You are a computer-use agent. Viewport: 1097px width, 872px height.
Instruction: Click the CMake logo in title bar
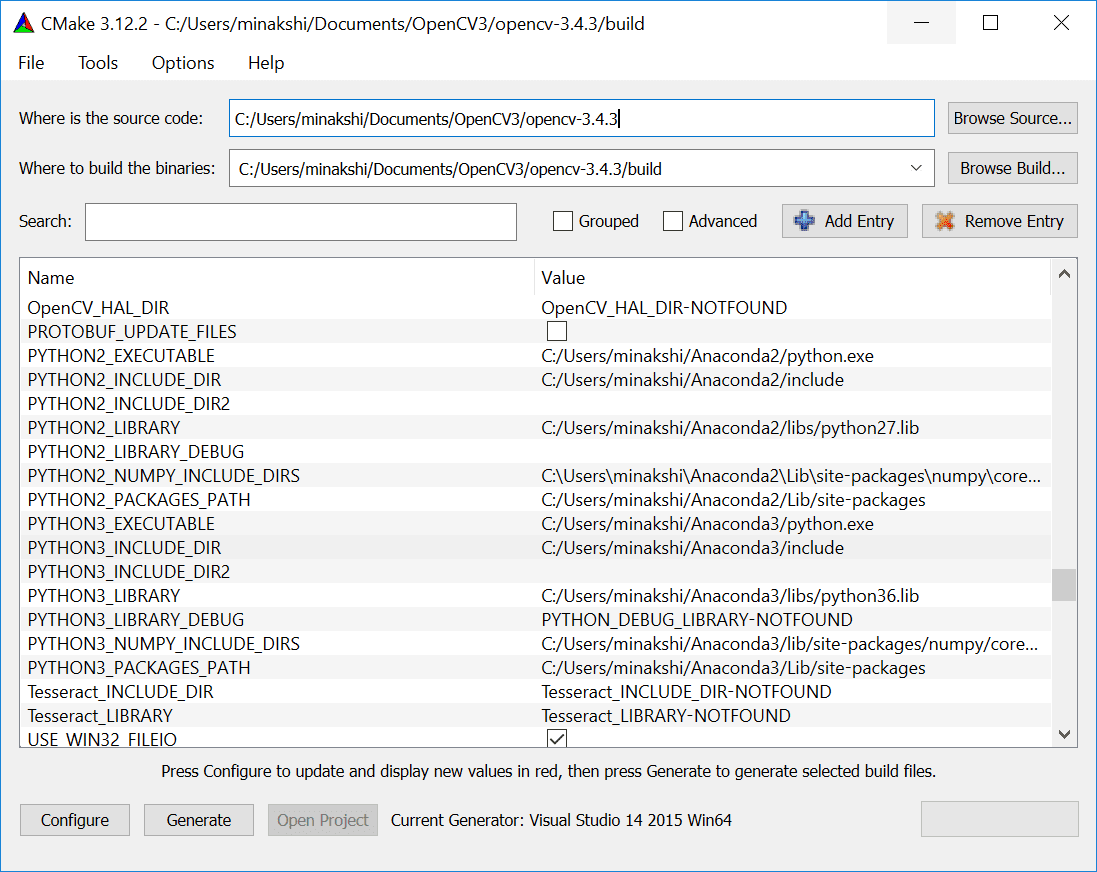coord(24,23)
